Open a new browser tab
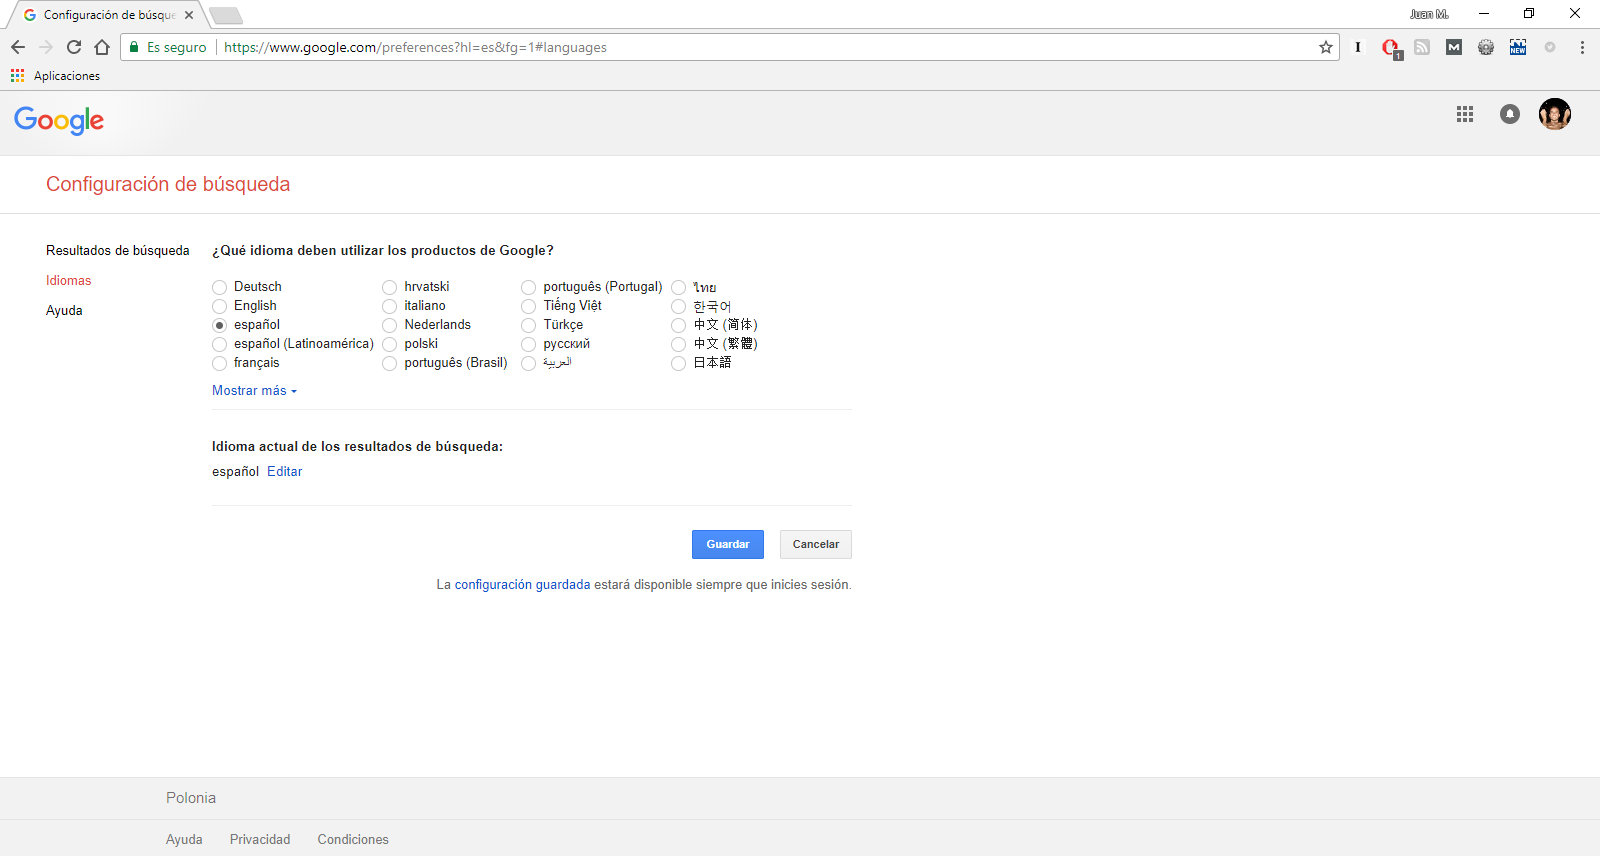 226,15
